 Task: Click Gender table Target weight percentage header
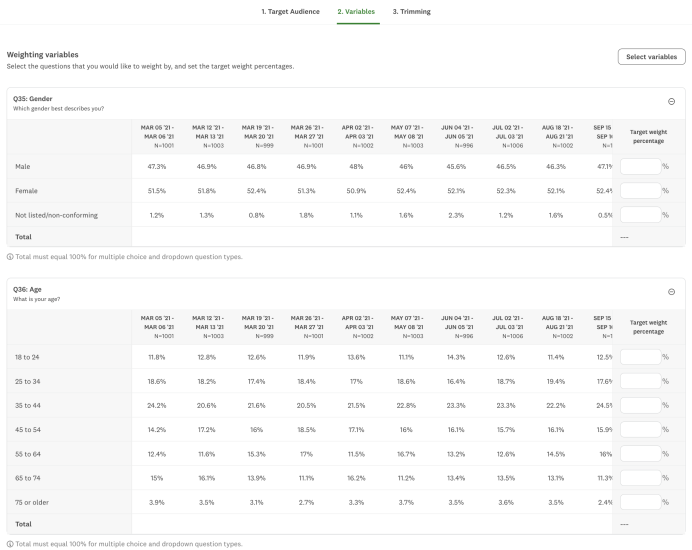click(648, 136)
